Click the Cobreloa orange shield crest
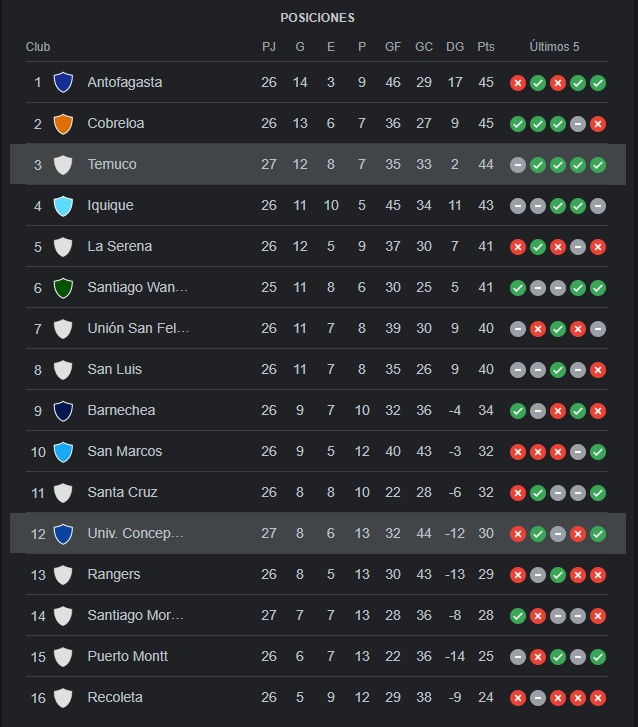This screenshot has height=727, width=638. (x=63, y=124)
